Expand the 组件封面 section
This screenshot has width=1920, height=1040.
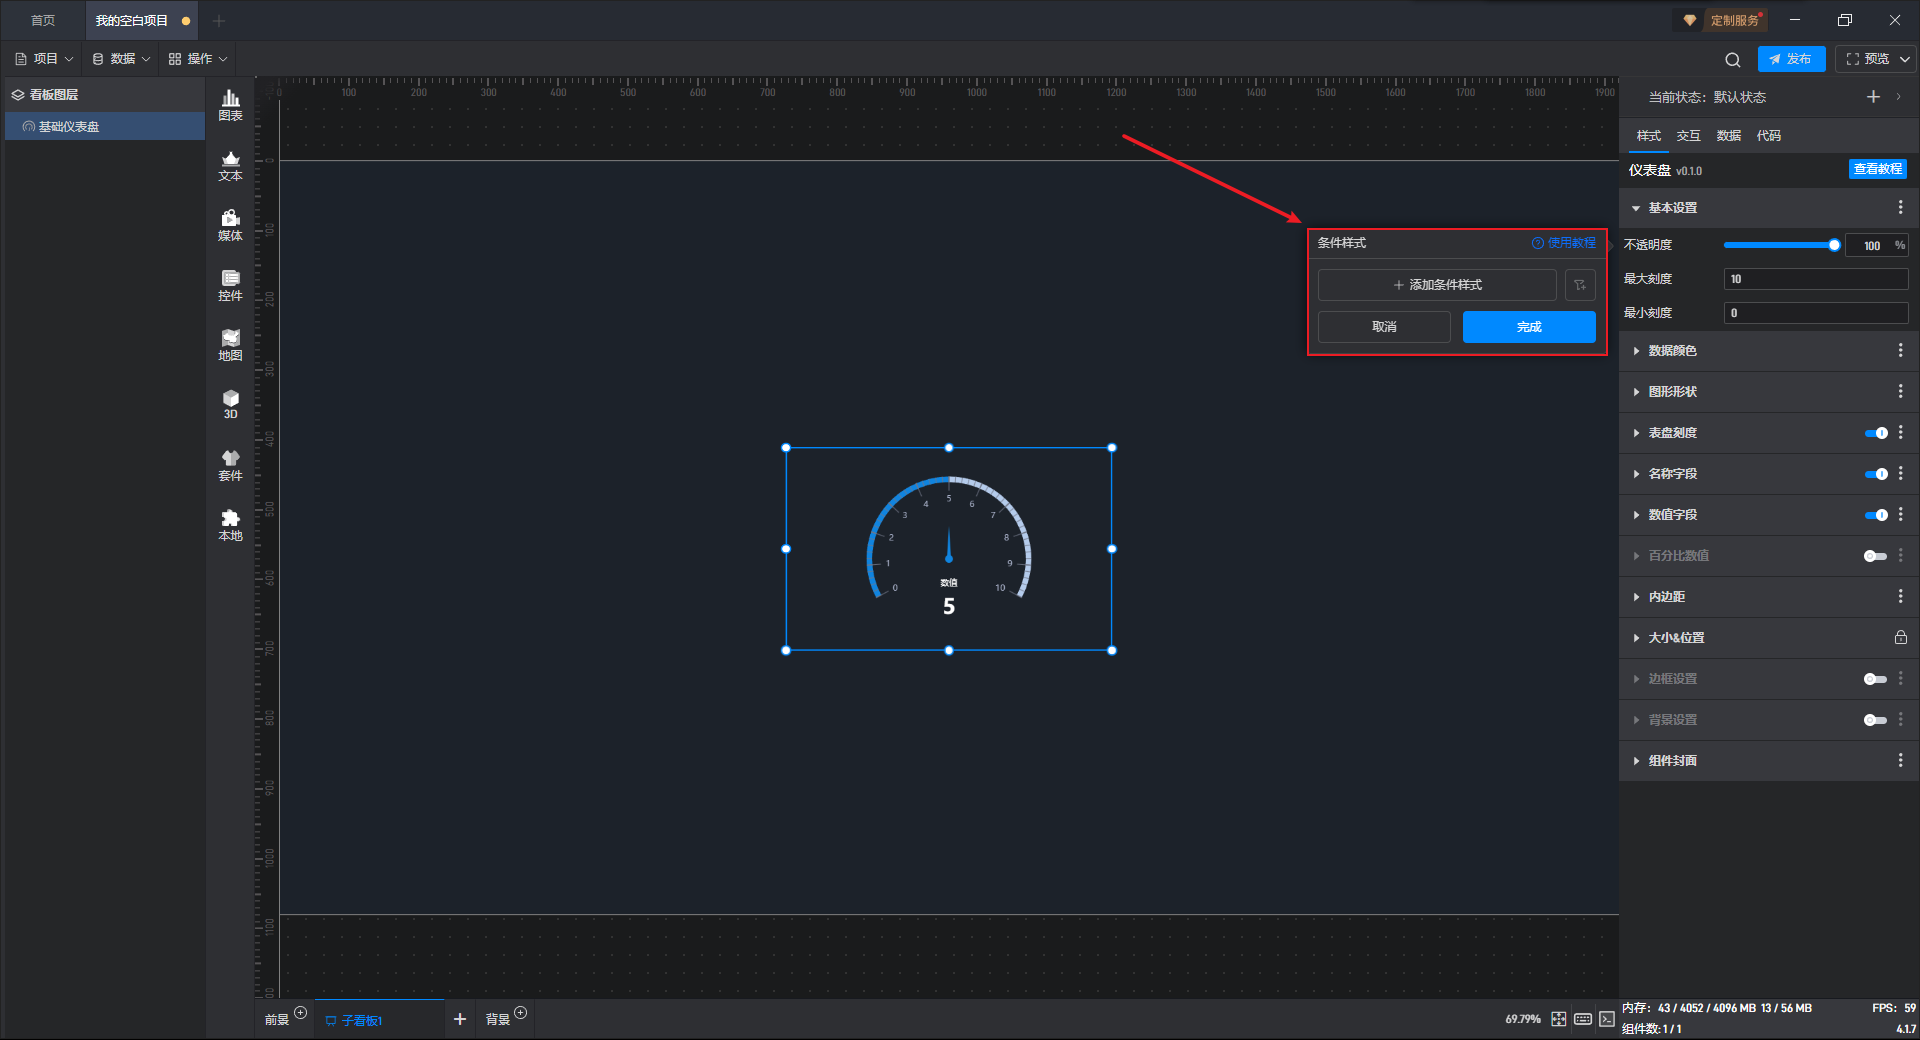(x=1636, y=761)
